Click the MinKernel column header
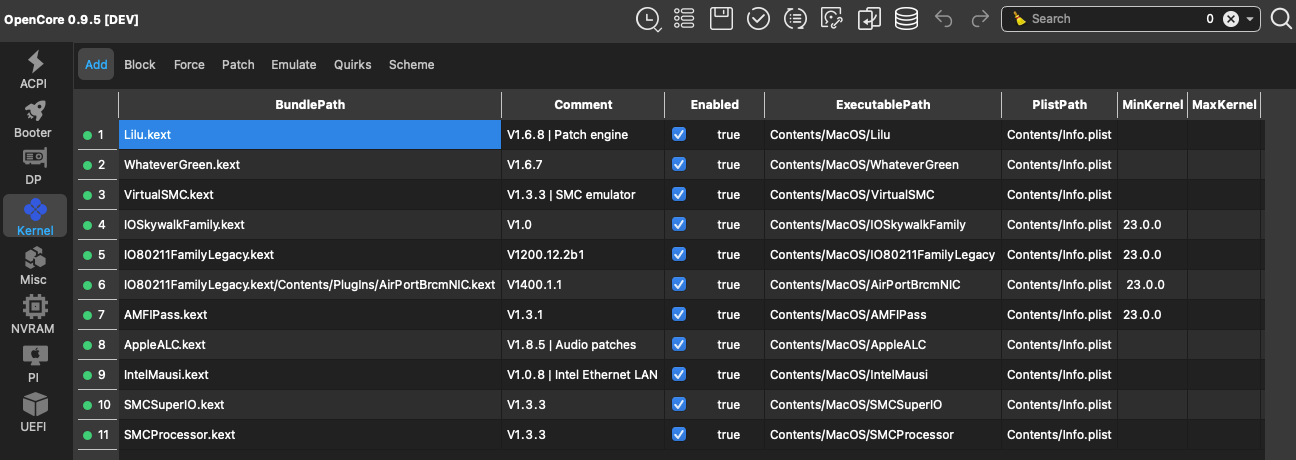This screenshot has height=460, width=1296. [1152, 104]
